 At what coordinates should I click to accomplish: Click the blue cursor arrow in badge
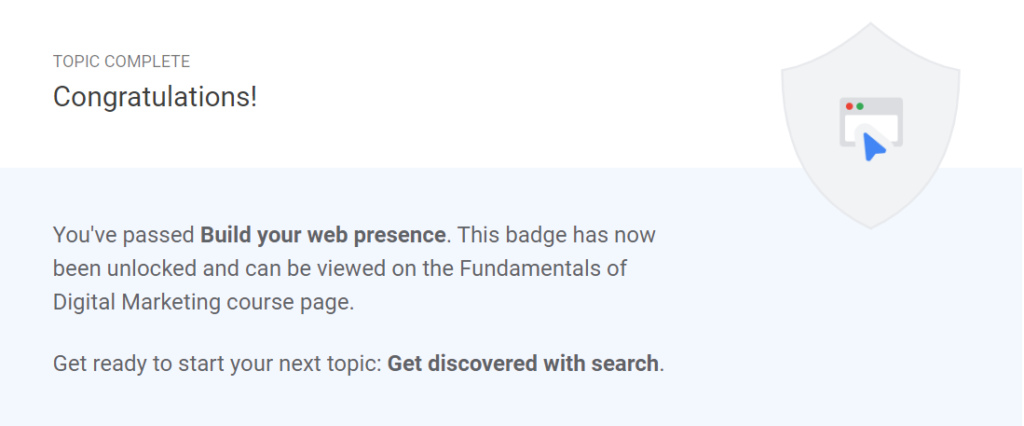pos(874,146)
